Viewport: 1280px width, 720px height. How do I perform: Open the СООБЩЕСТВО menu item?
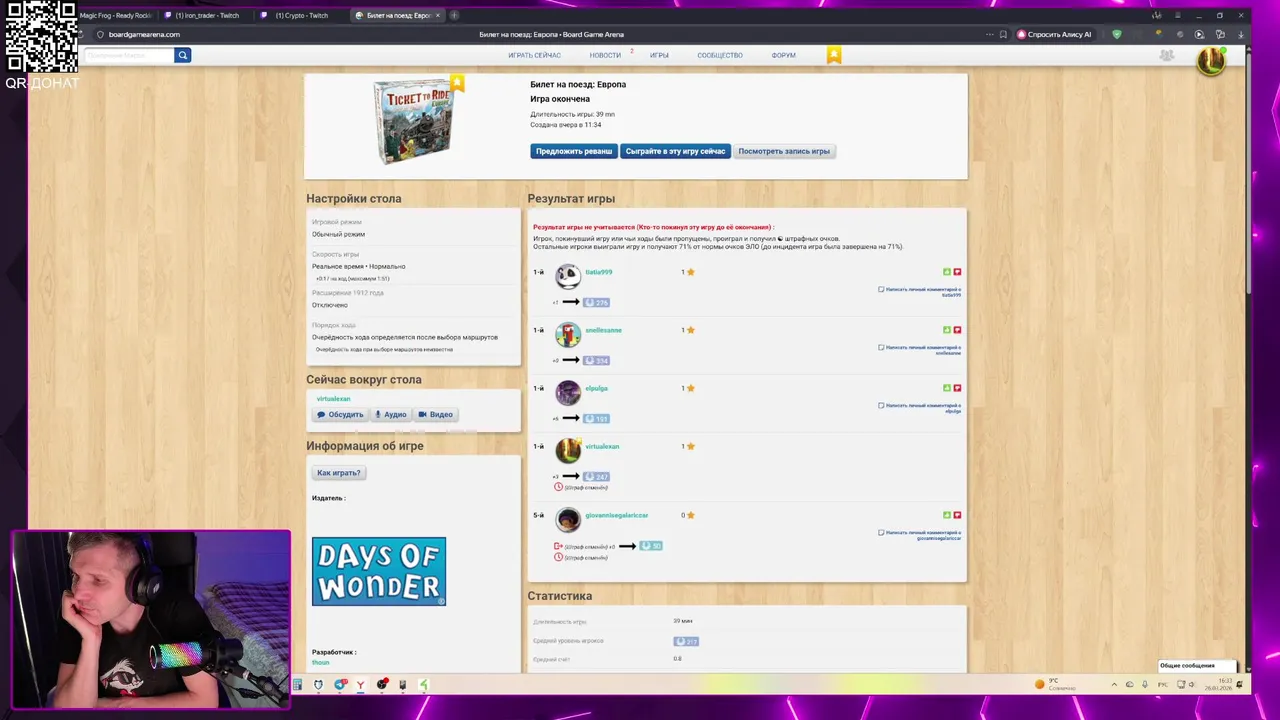[720, 55]
